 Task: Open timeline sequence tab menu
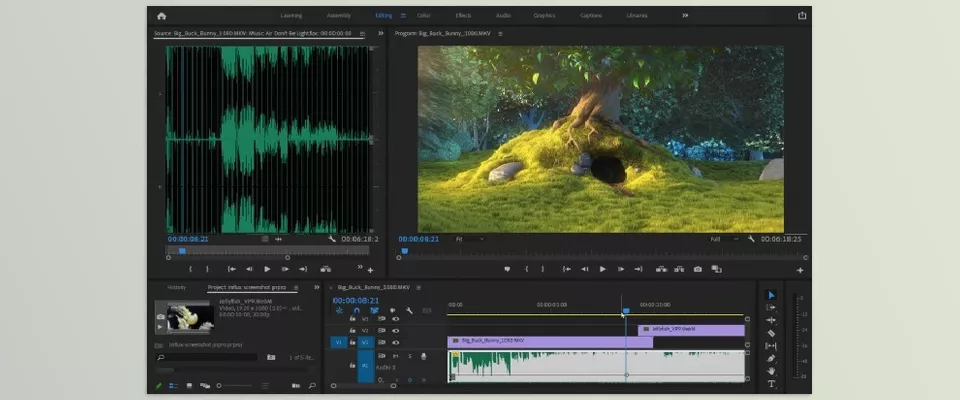pos(419,287)
